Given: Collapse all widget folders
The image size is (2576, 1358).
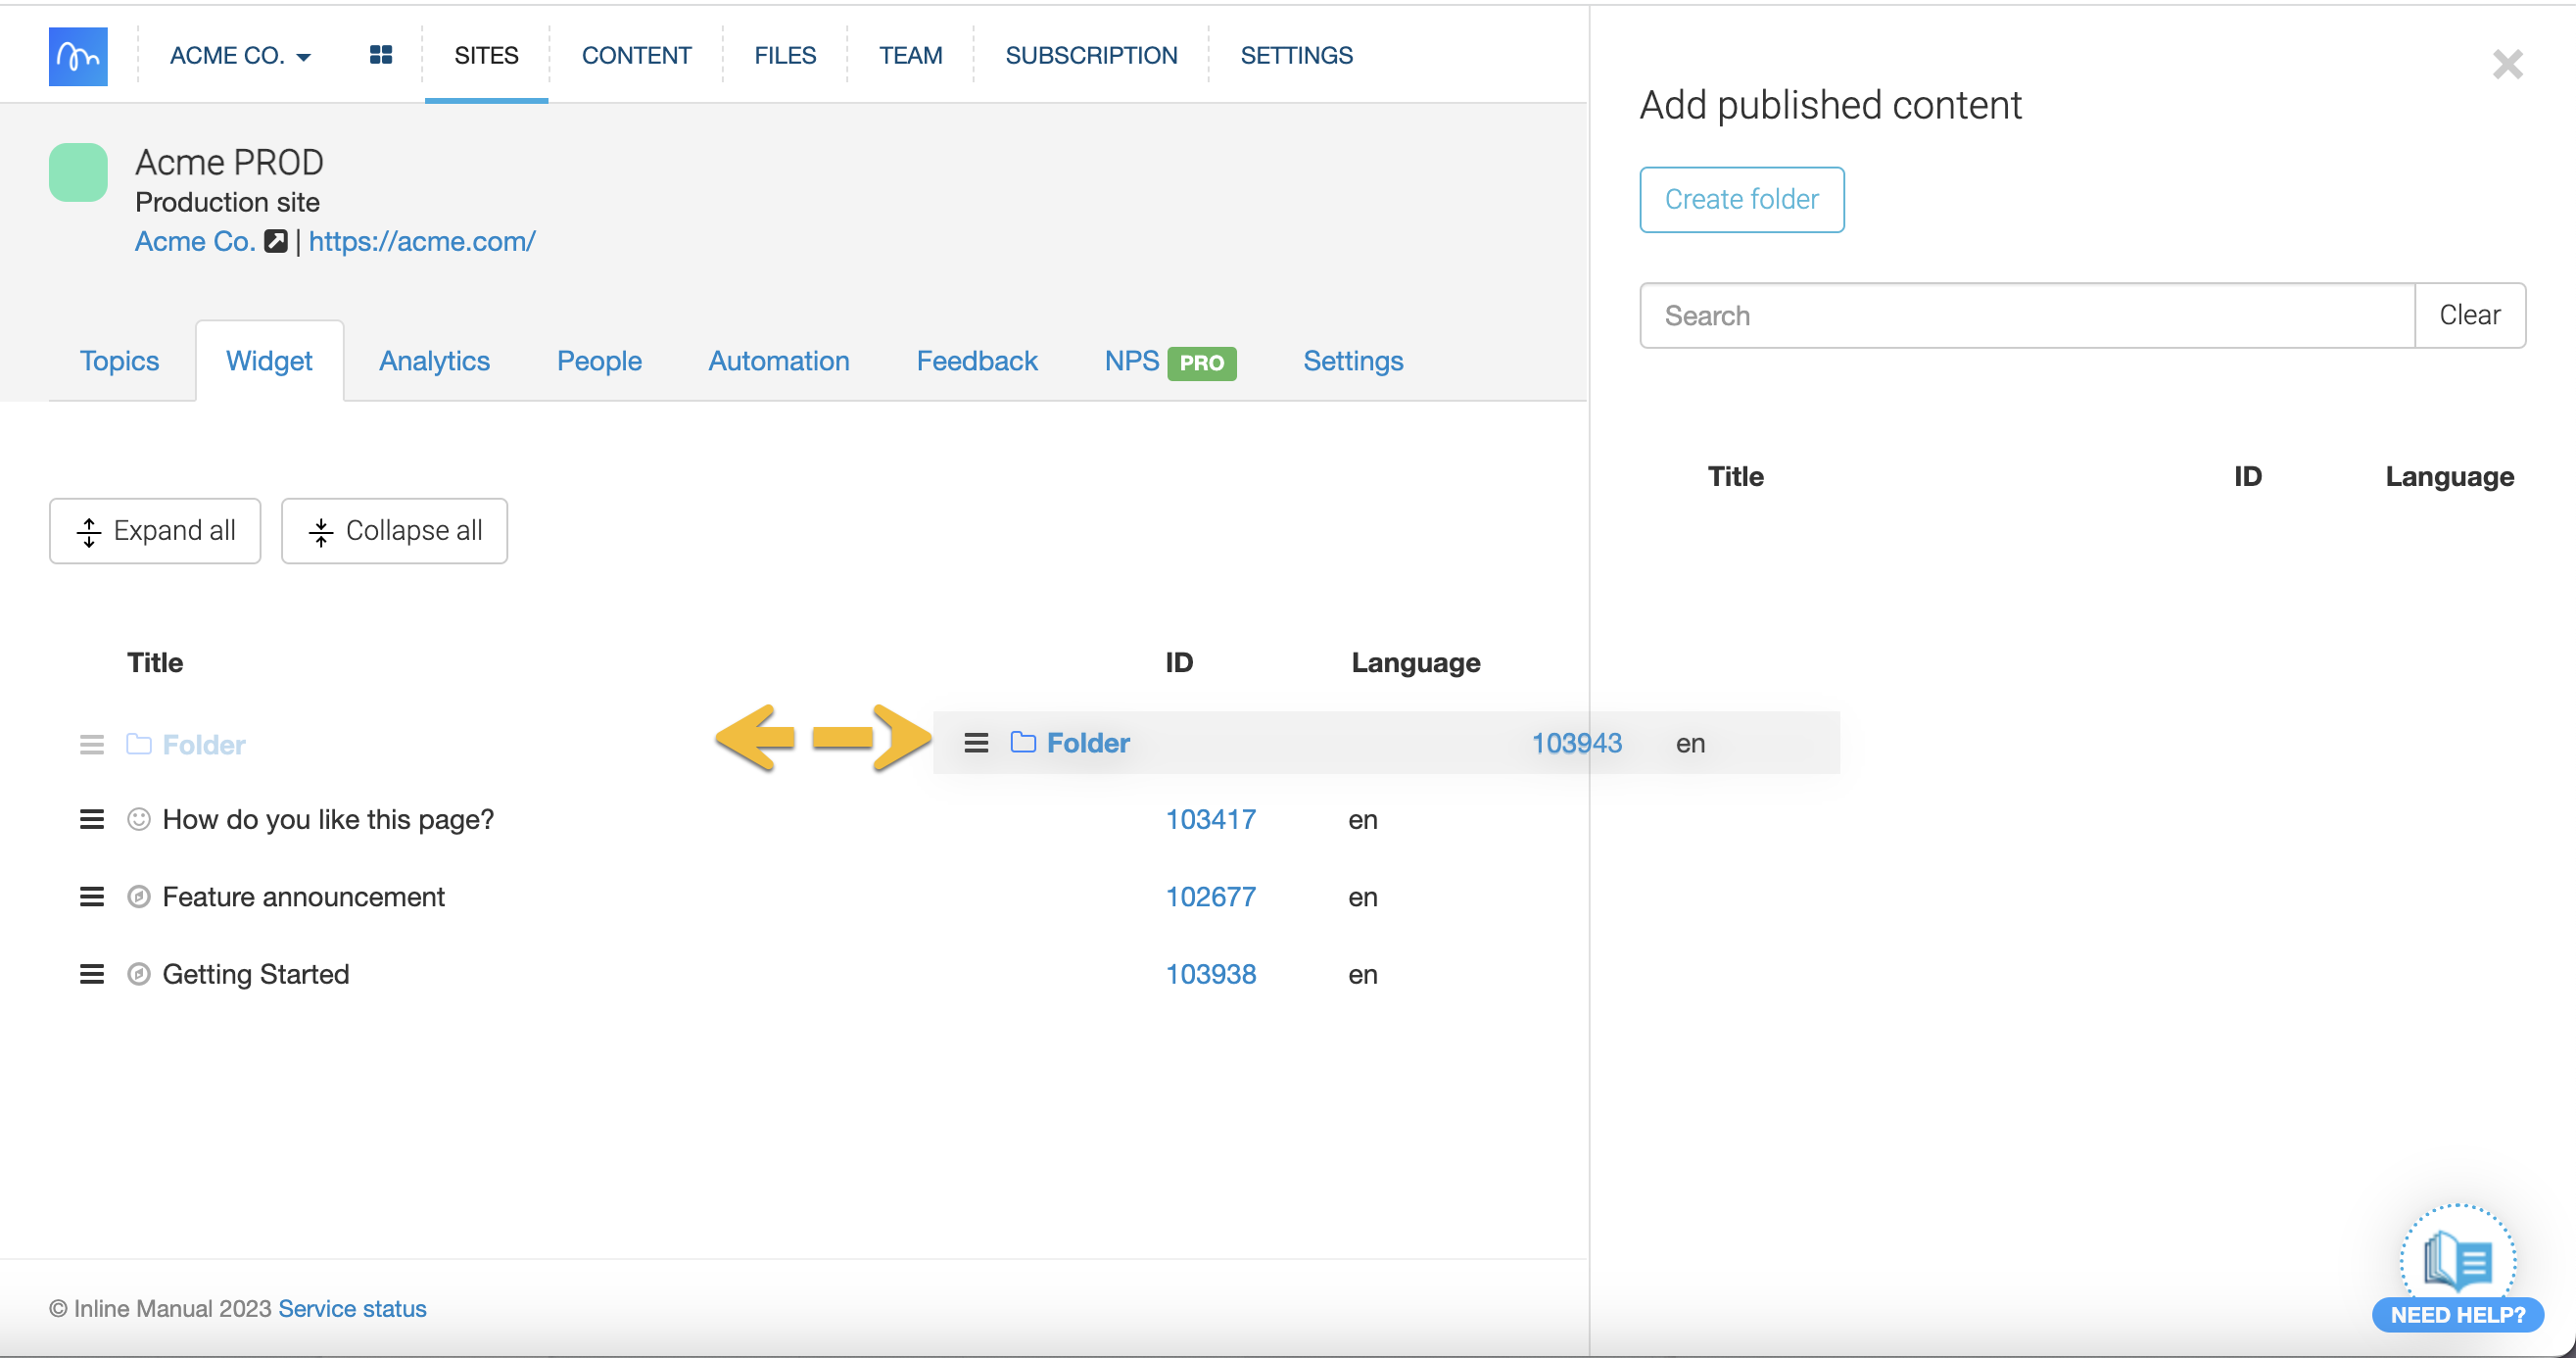Looking at the screenshot, I should pos(394,531).
